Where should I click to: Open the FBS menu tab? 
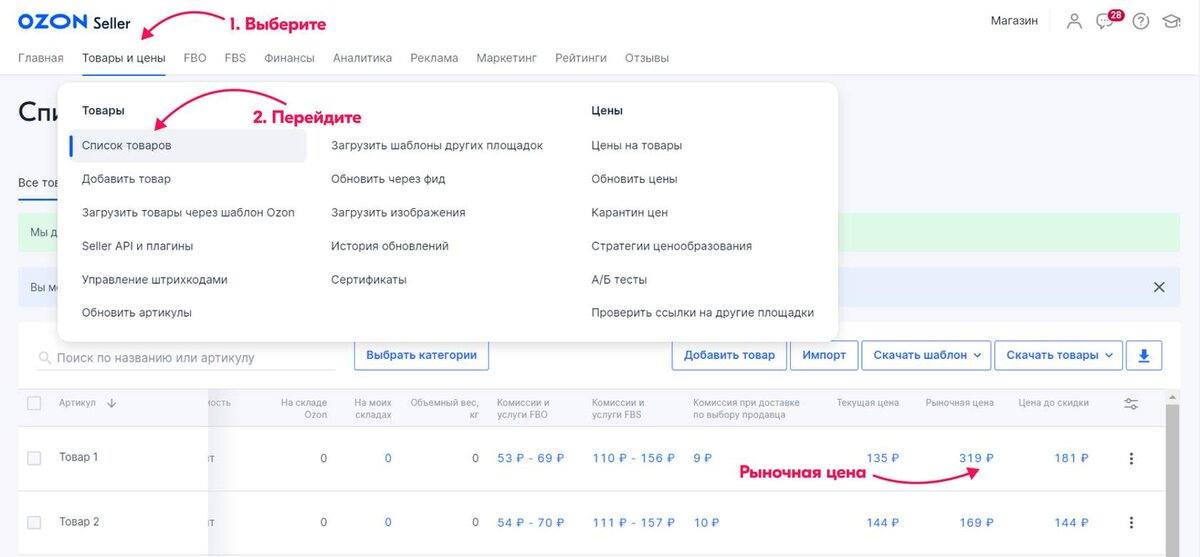[235, 58]
